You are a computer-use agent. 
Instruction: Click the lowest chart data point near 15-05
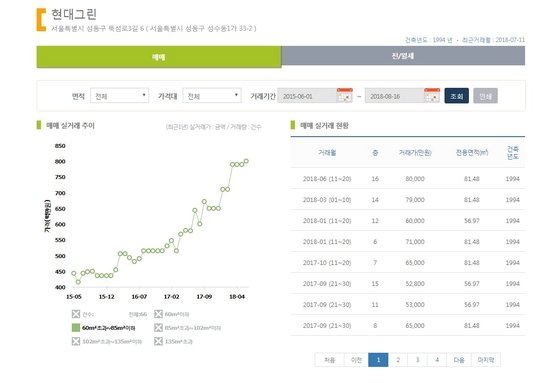point(78,282)
